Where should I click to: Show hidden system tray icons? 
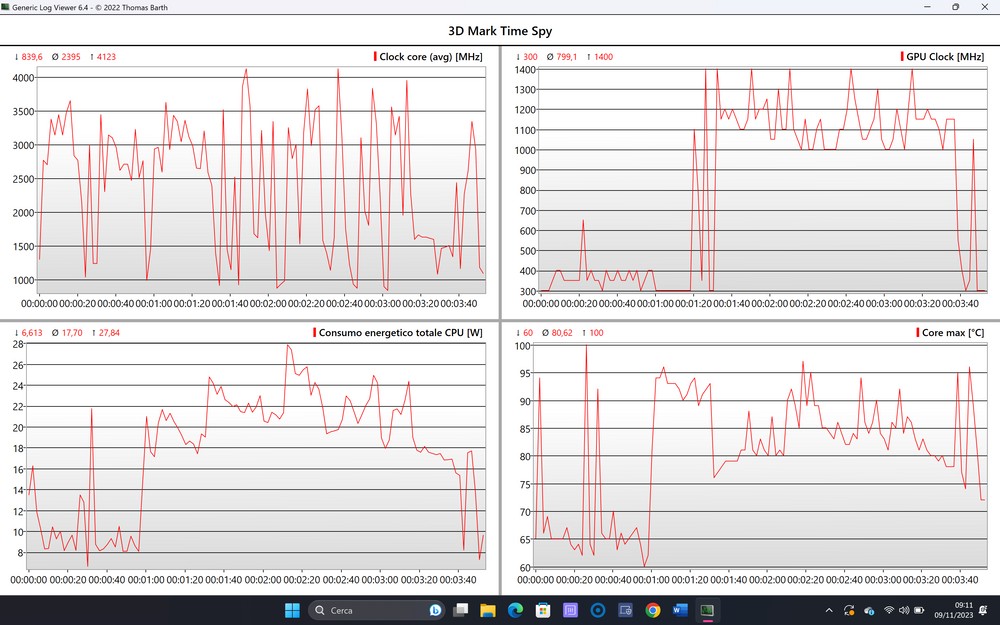click(829, 610)
